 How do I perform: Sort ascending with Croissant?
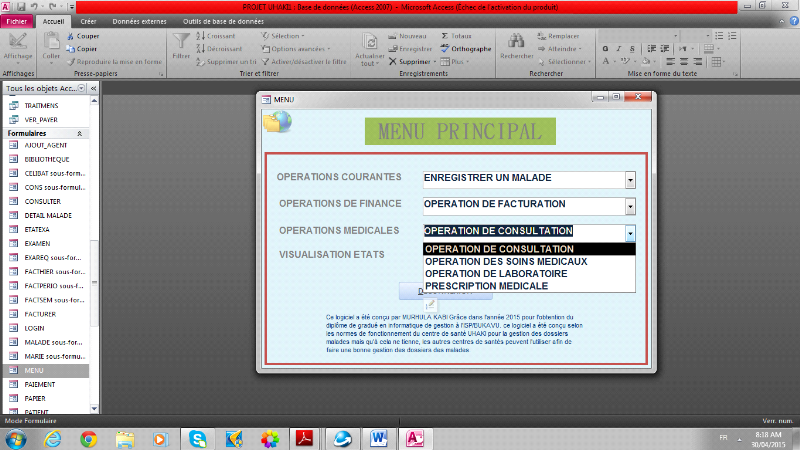tap(216, 36)
